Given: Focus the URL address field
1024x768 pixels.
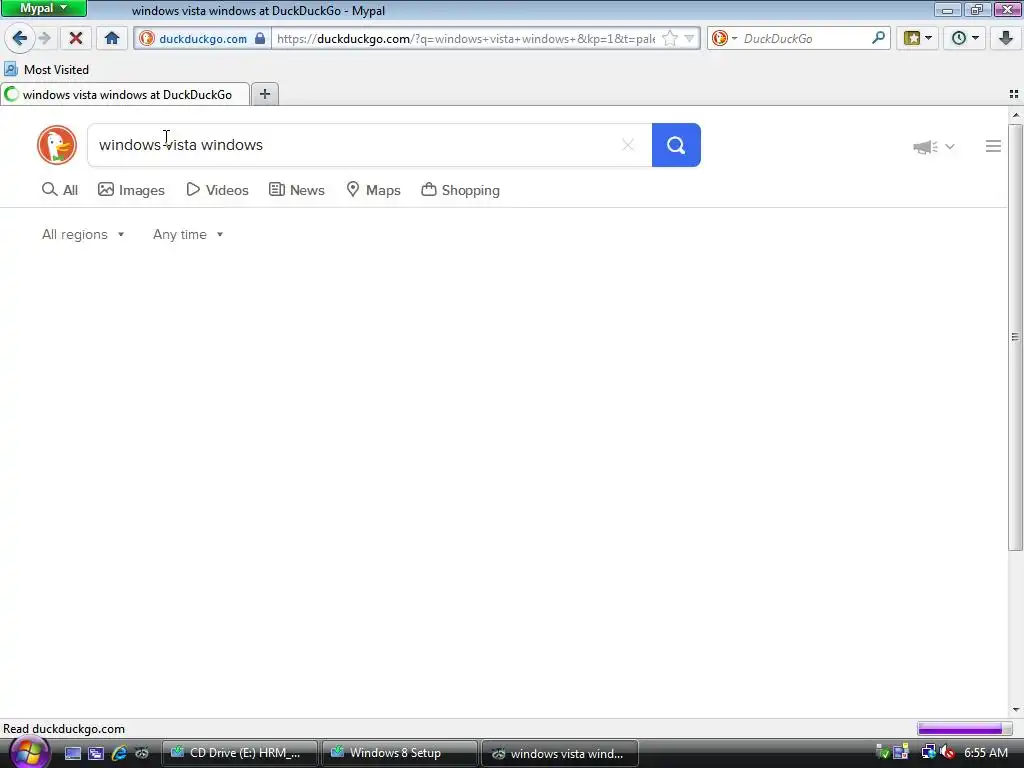Looking at the screenshot, I should click(x=466, y=39).
